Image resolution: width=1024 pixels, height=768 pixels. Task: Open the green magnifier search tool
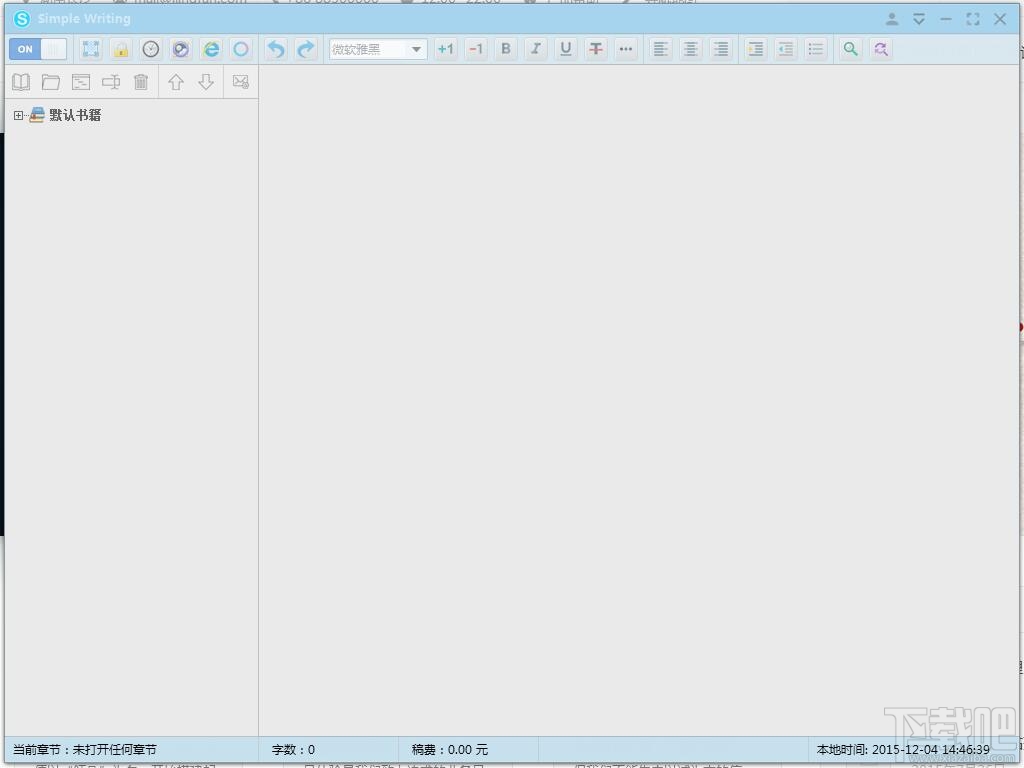coord(850,49)
